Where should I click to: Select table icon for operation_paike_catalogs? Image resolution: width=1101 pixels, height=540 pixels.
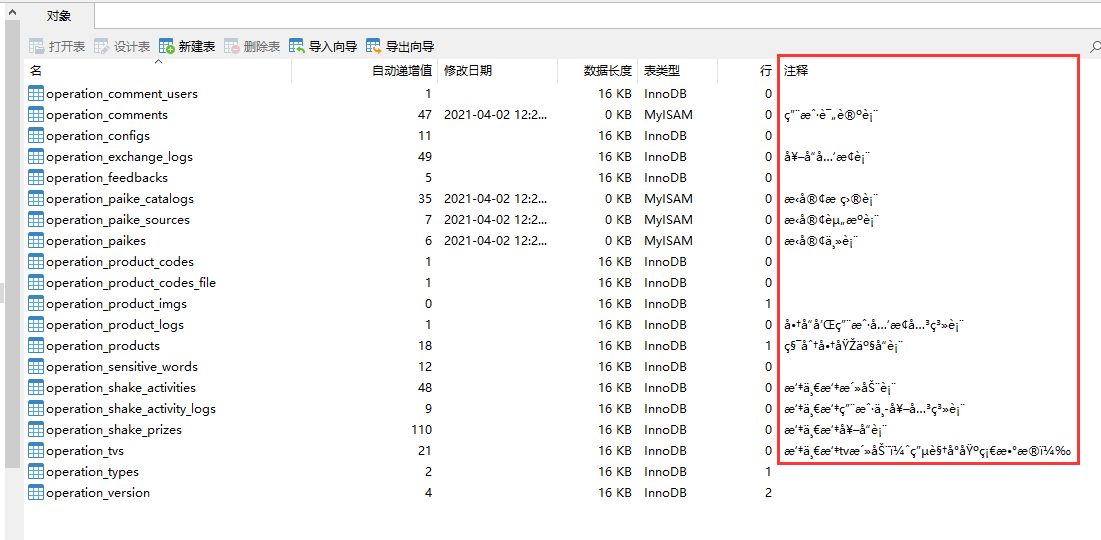[x=36, y=199]
